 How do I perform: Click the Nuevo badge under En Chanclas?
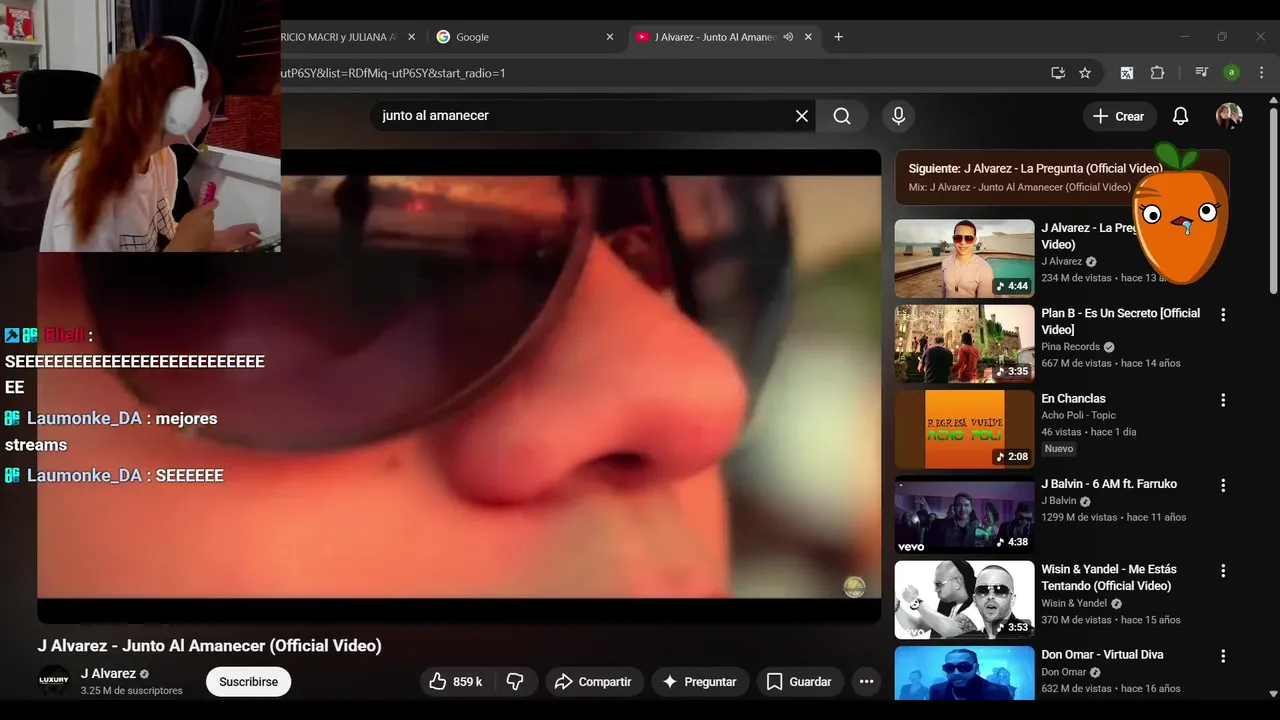click(x=1059, y=449)
